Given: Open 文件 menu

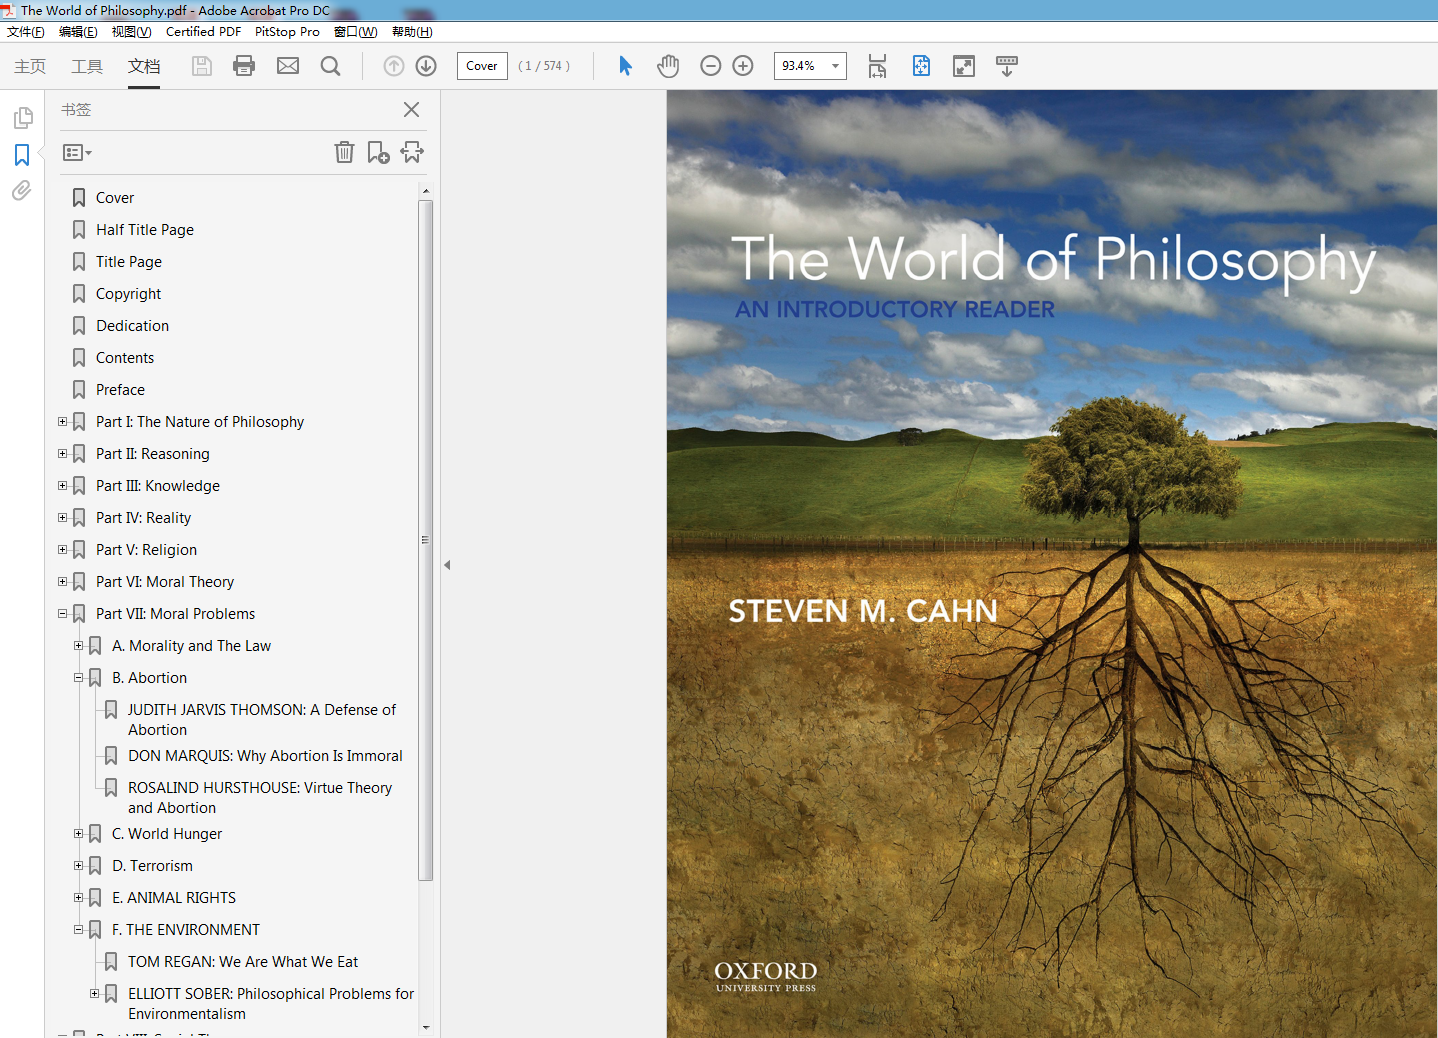Looking at the screenshot, I should tap(26, 32).
